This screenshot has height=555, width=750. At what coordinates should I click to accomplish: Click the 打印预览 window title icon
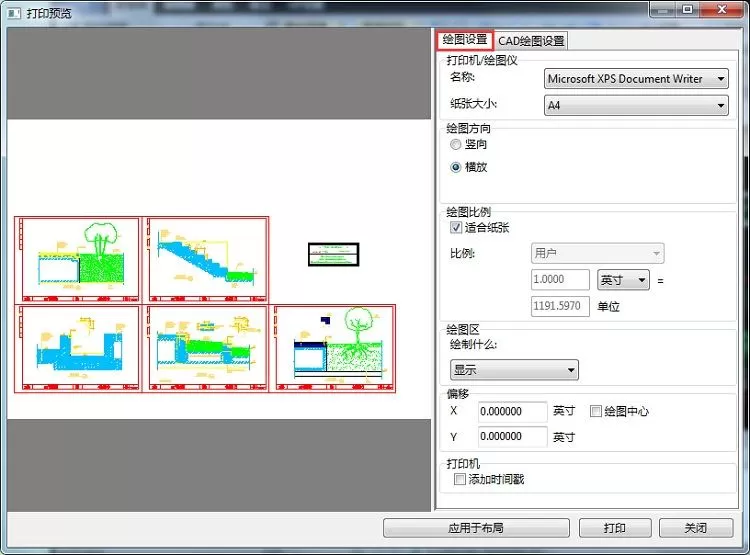click(x=14, y=12)
